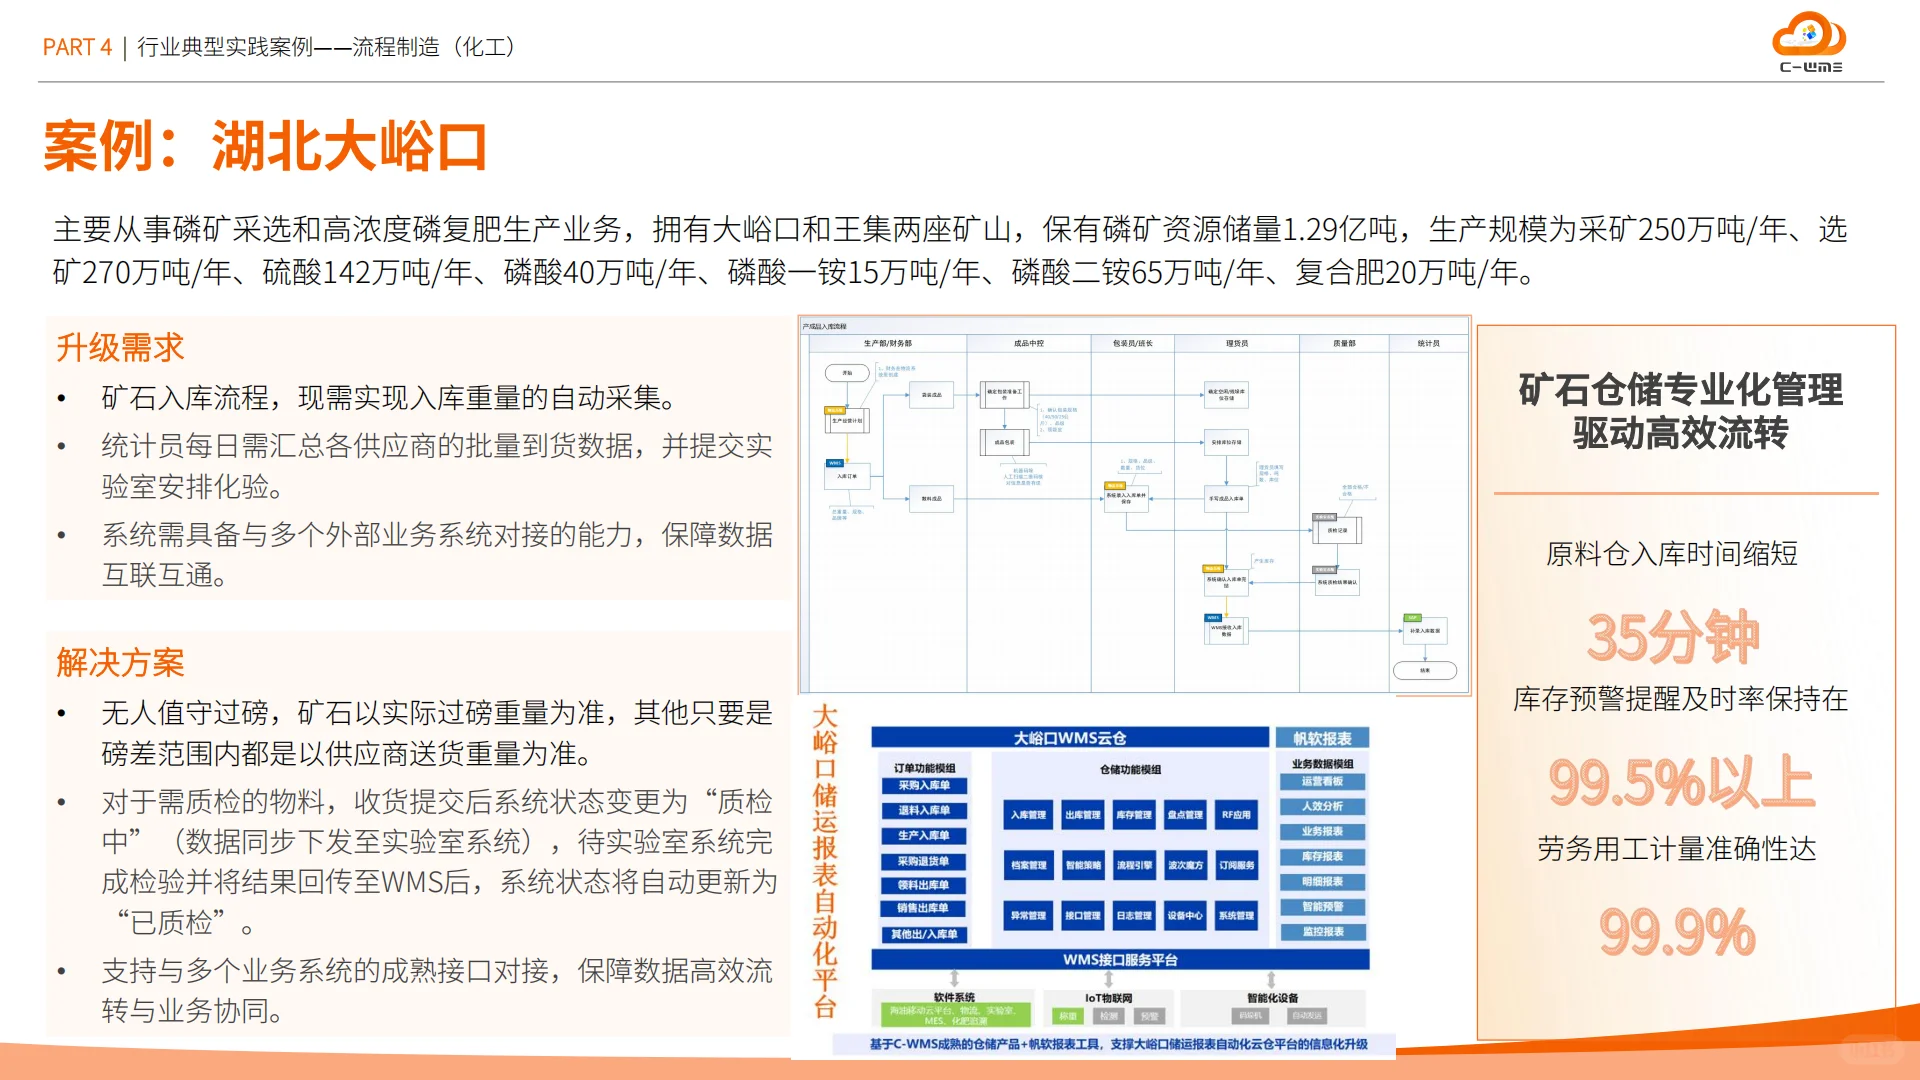
Task: Click the 入库订单 flowchart node
Action: click(847, 476)
